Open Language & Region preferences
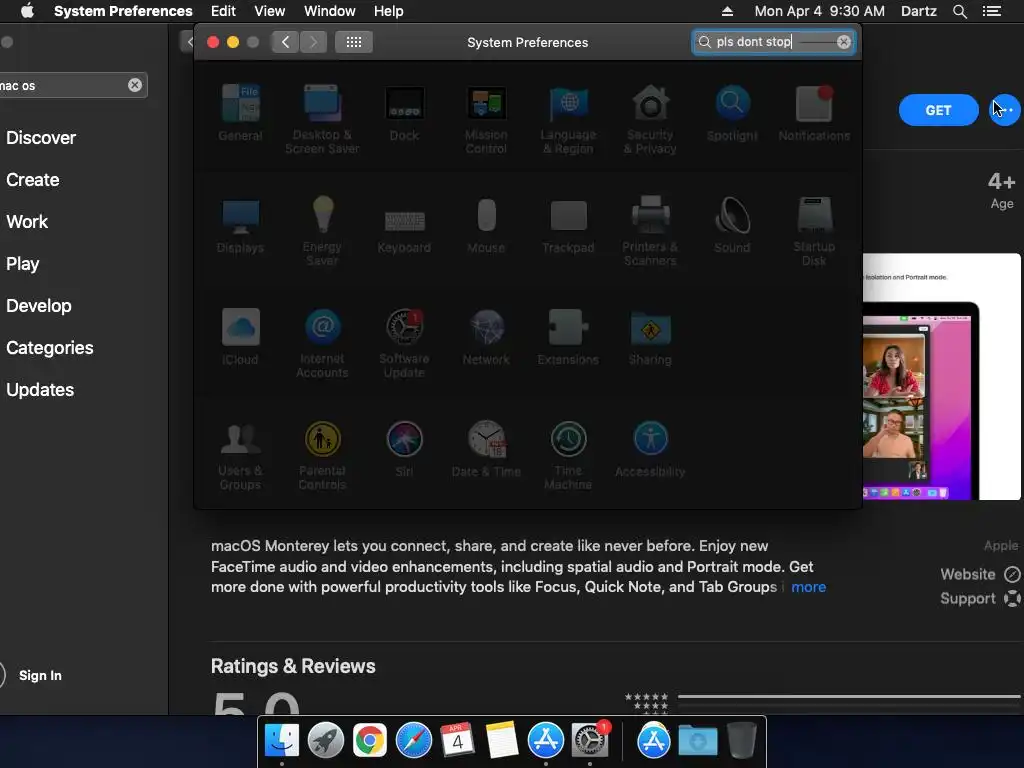The width and height of the screenshot is (1024, 768). pos(568,119)
